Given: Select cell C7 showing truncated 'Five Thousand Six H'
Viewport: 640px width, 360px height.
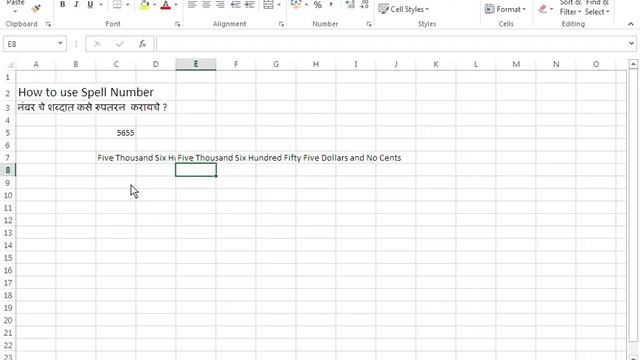Looking at the screenshot, I should coord(116,158).
